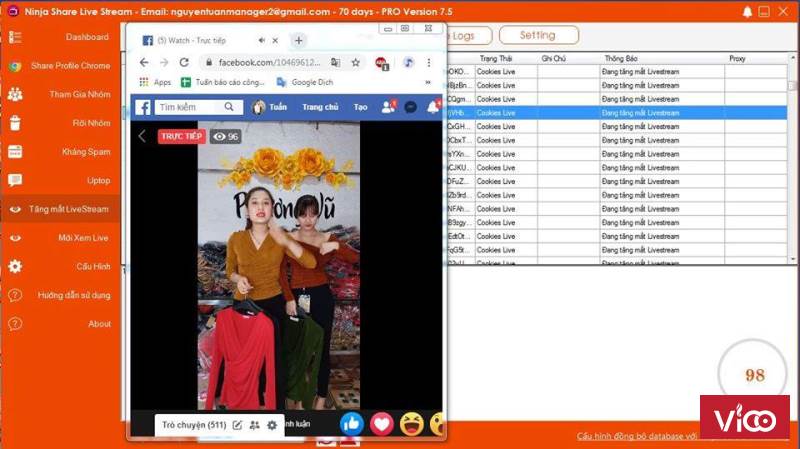Click the facebook.com address bar

(x=269, y=62)
